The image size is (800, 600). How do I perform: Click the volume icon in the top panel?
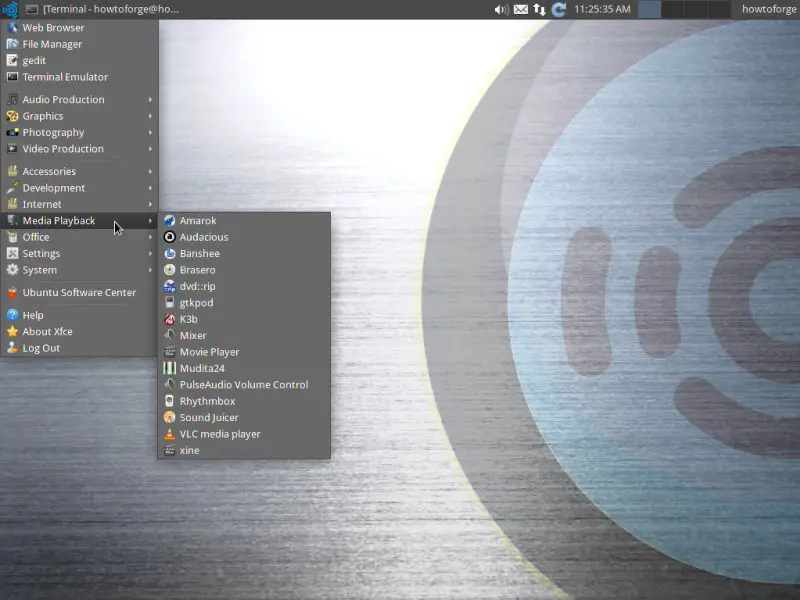(501, 9)
